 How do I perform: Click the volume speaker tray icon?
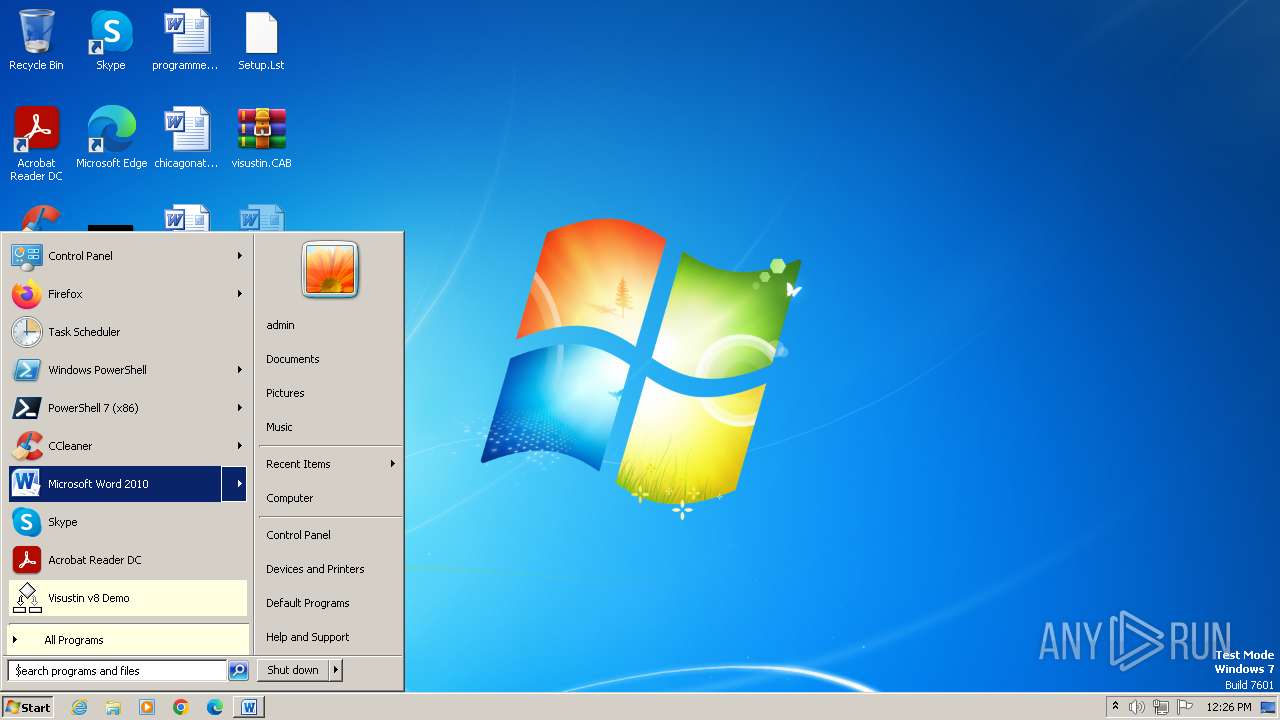pos(1137,707)
